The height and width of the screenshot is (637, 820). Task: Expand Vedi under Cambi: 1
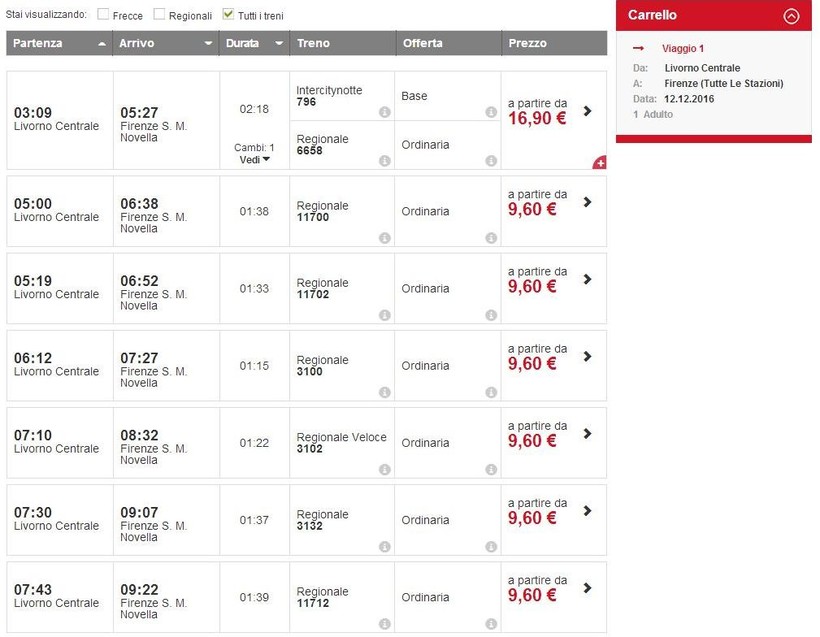[255, 160]
